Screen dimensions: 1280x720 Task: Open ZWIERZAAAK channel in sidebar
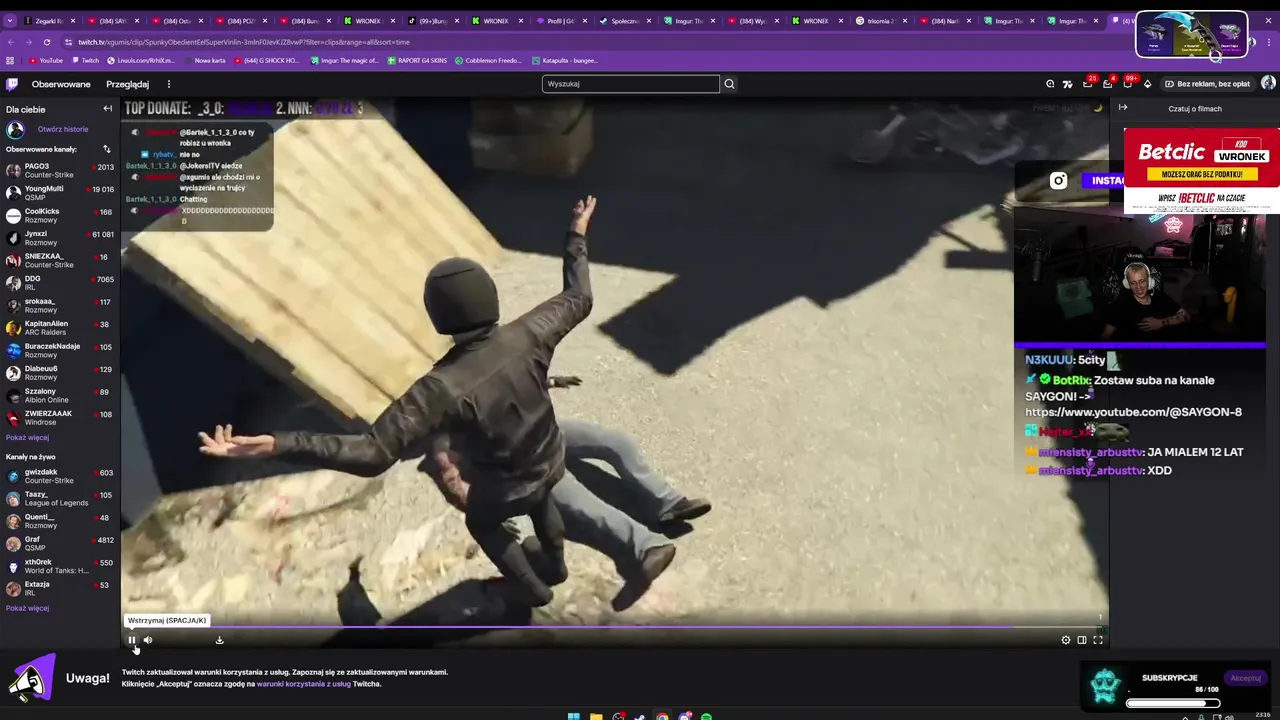[60, 418]
